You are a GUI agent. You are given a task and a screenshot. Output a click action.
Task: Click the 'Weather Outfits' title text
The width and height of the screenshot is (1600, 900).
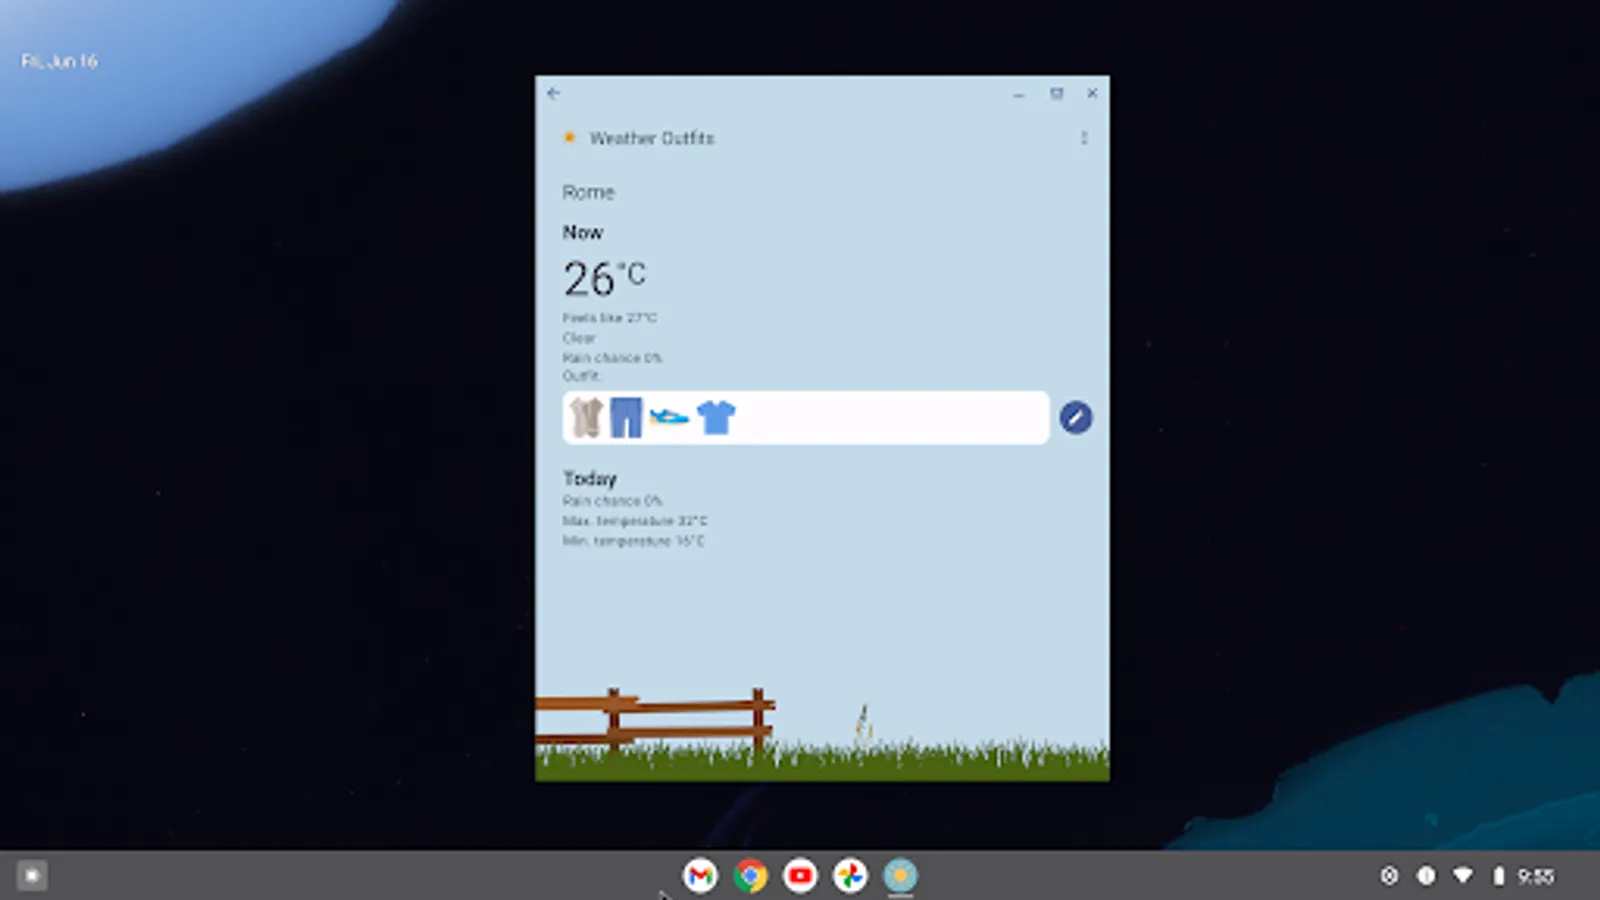tap(652, 138)
